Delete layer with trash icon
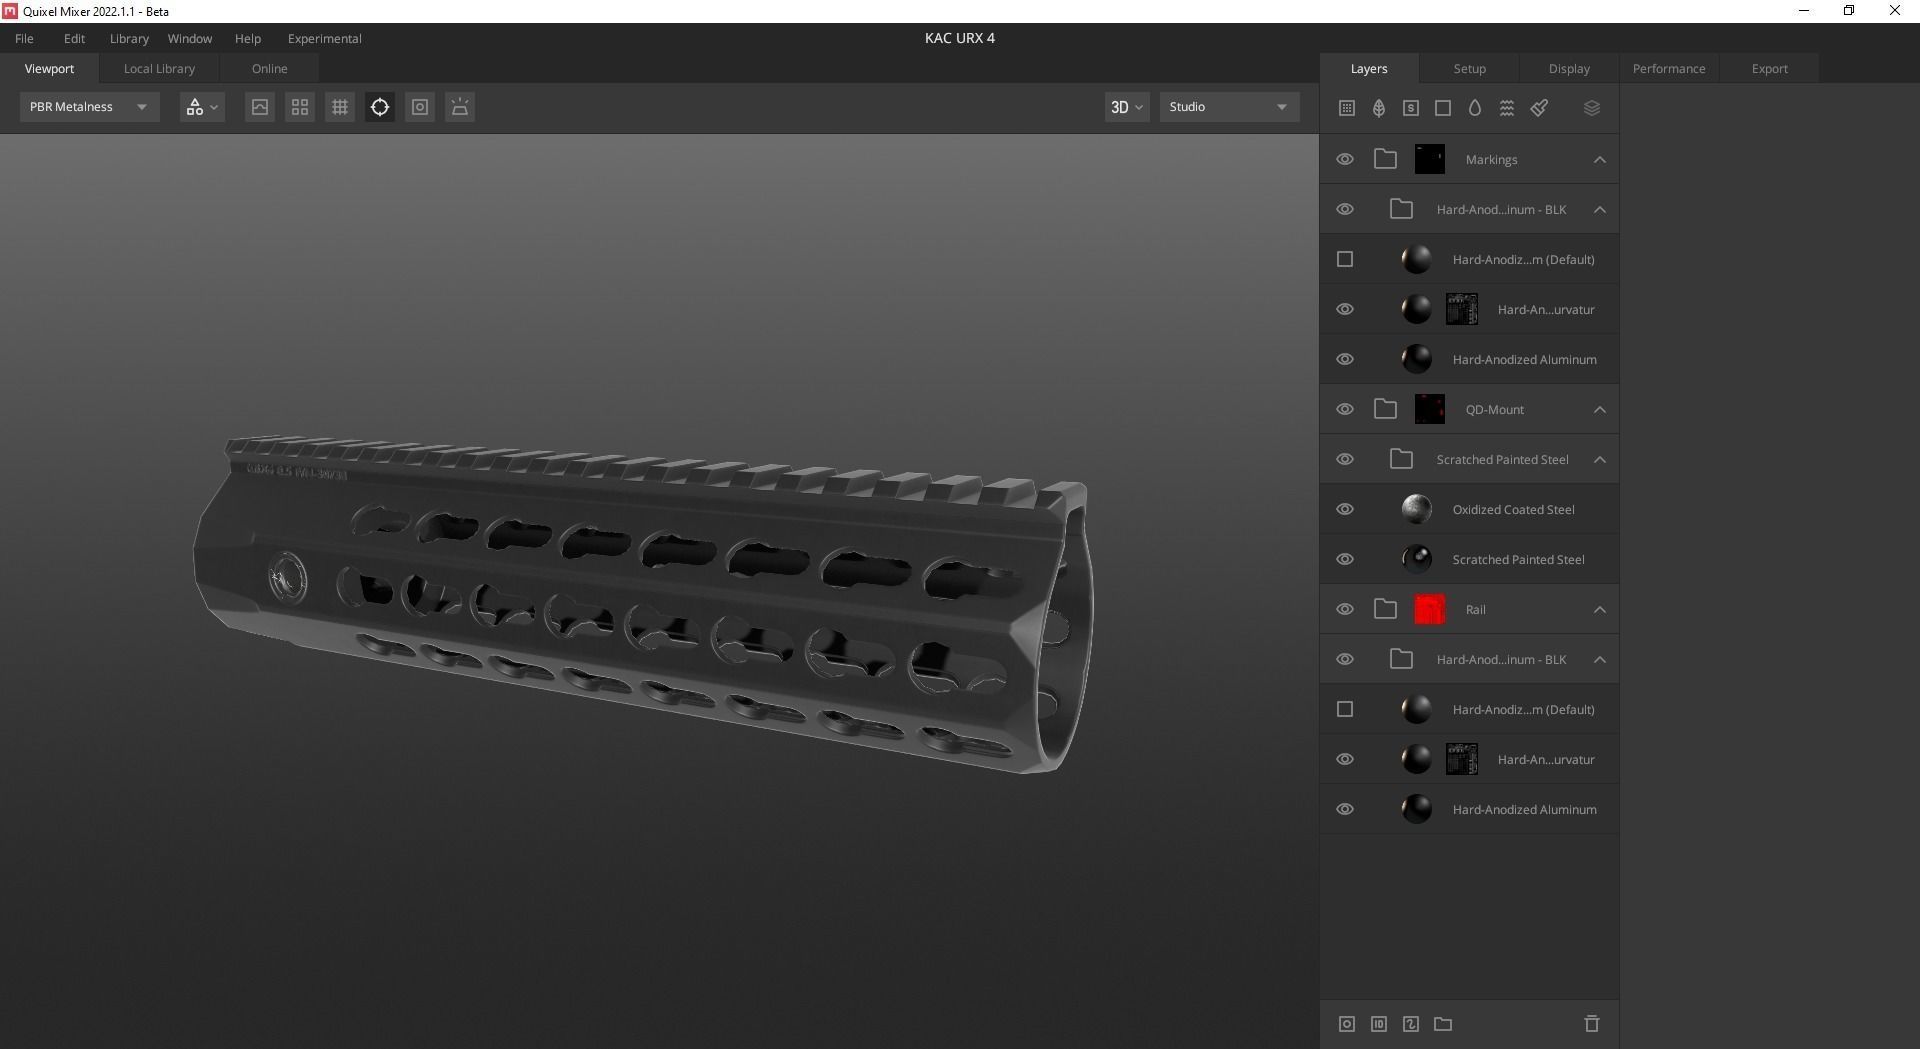This screenshot has width=1920, height=1049. click(1592, 1024)
